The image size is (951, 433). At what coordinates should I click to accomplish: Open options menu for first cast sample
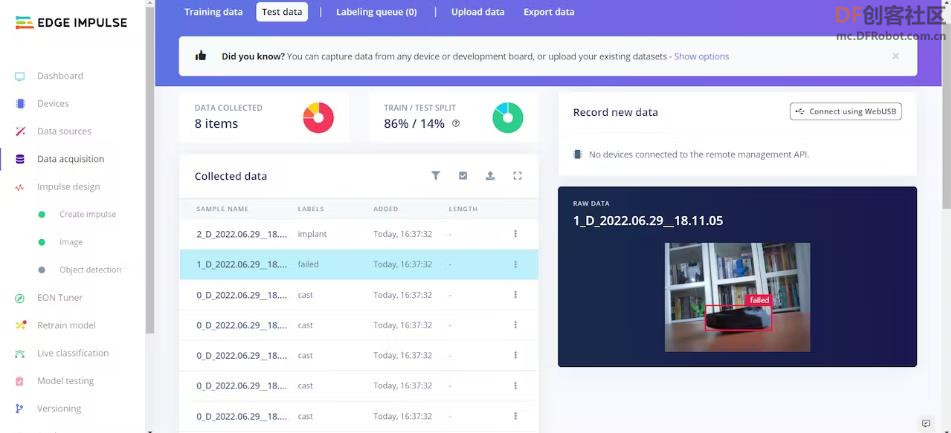(x=516, y=295)
